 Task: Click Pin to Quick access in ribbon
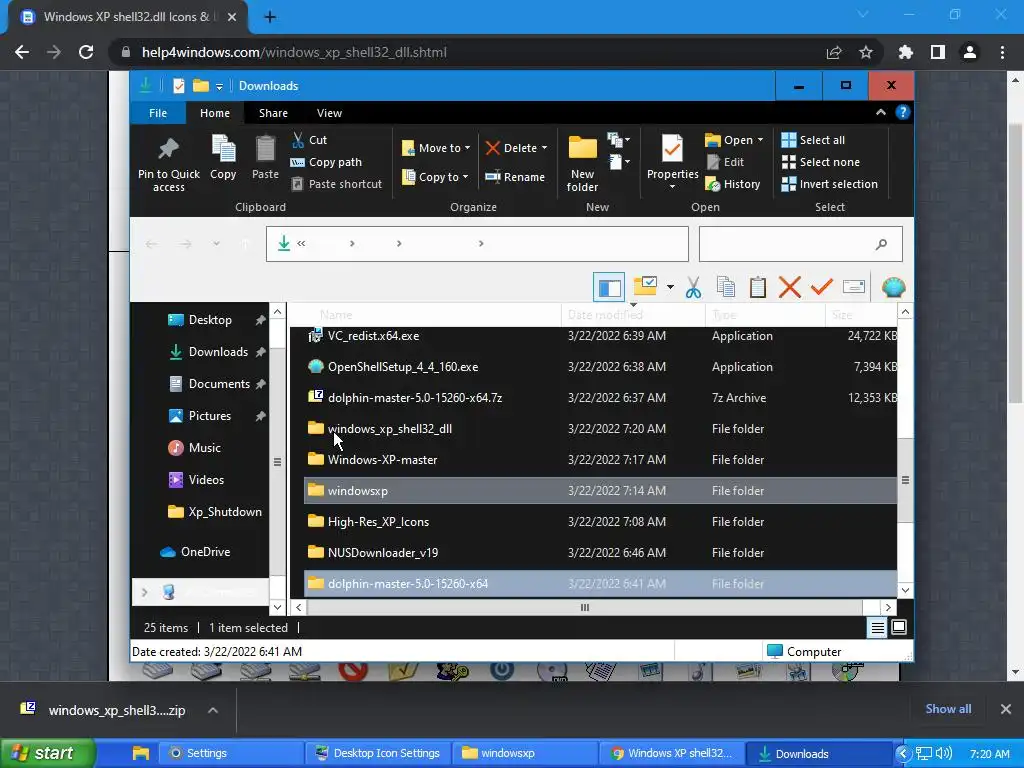click(x=168, y=164)
